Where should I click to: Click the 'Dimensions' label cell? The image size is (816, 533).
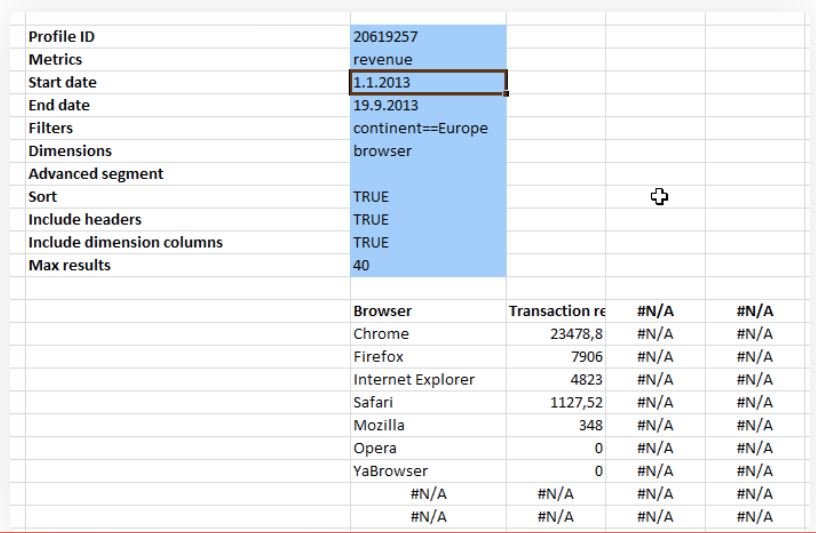pyautogui.click(x=188, y=151)
